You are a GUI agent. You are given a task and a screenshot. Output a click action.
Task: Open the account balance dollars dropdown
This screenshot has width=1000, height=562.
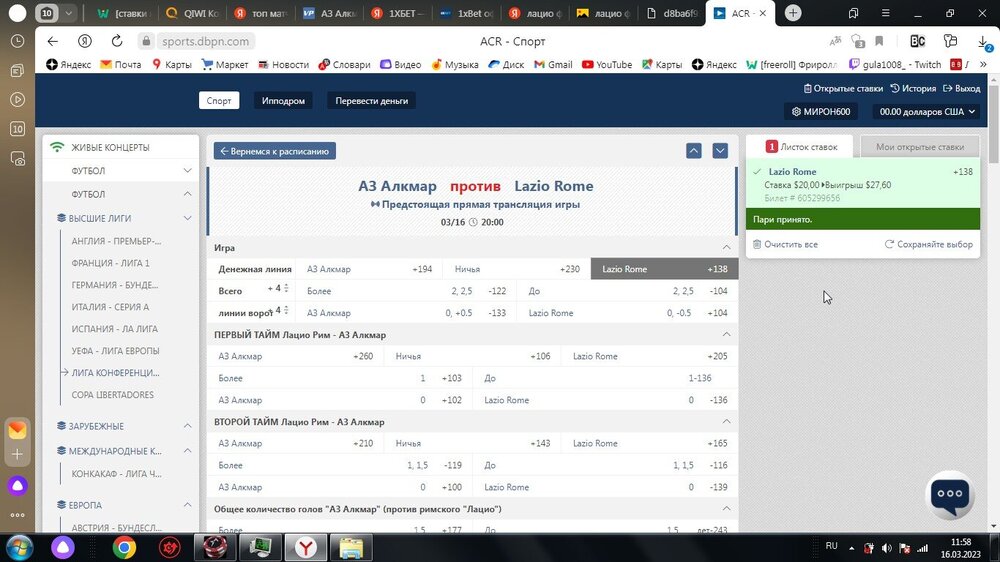[x=926, y=112]
